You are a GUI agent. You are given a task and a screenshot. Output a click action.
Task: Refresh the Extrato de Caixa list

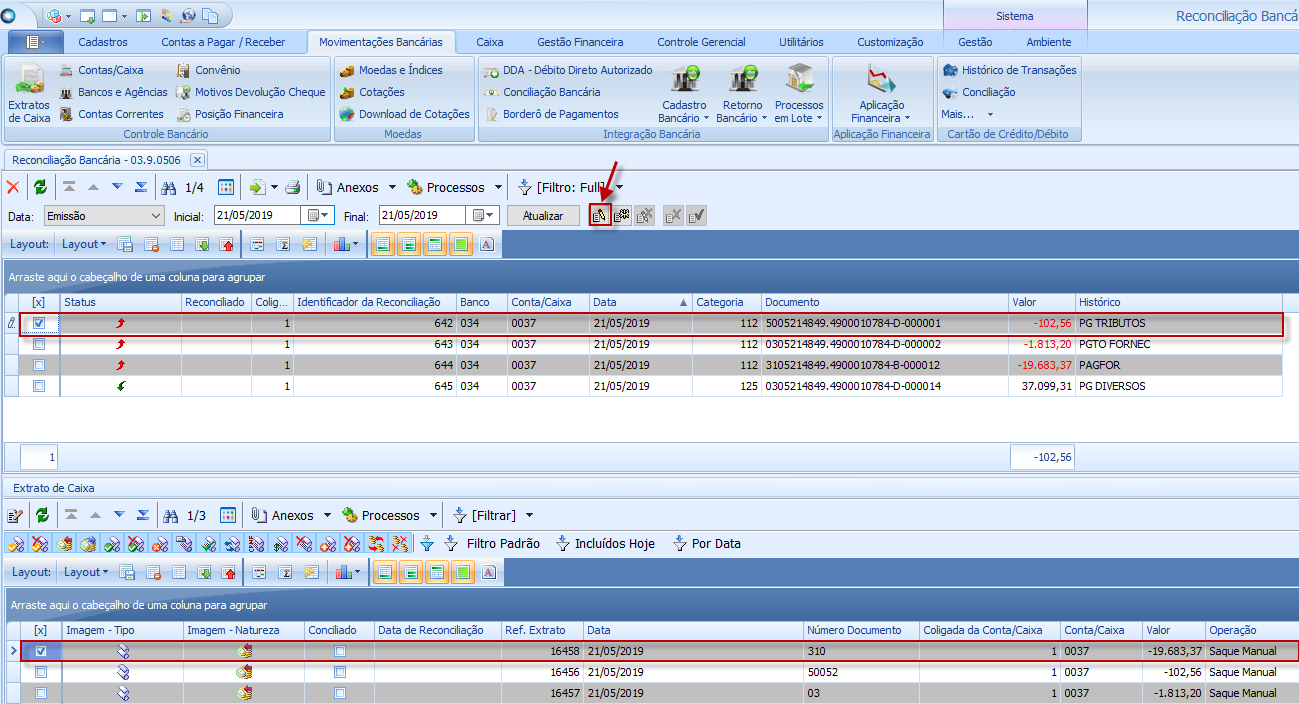pos(42,515)
